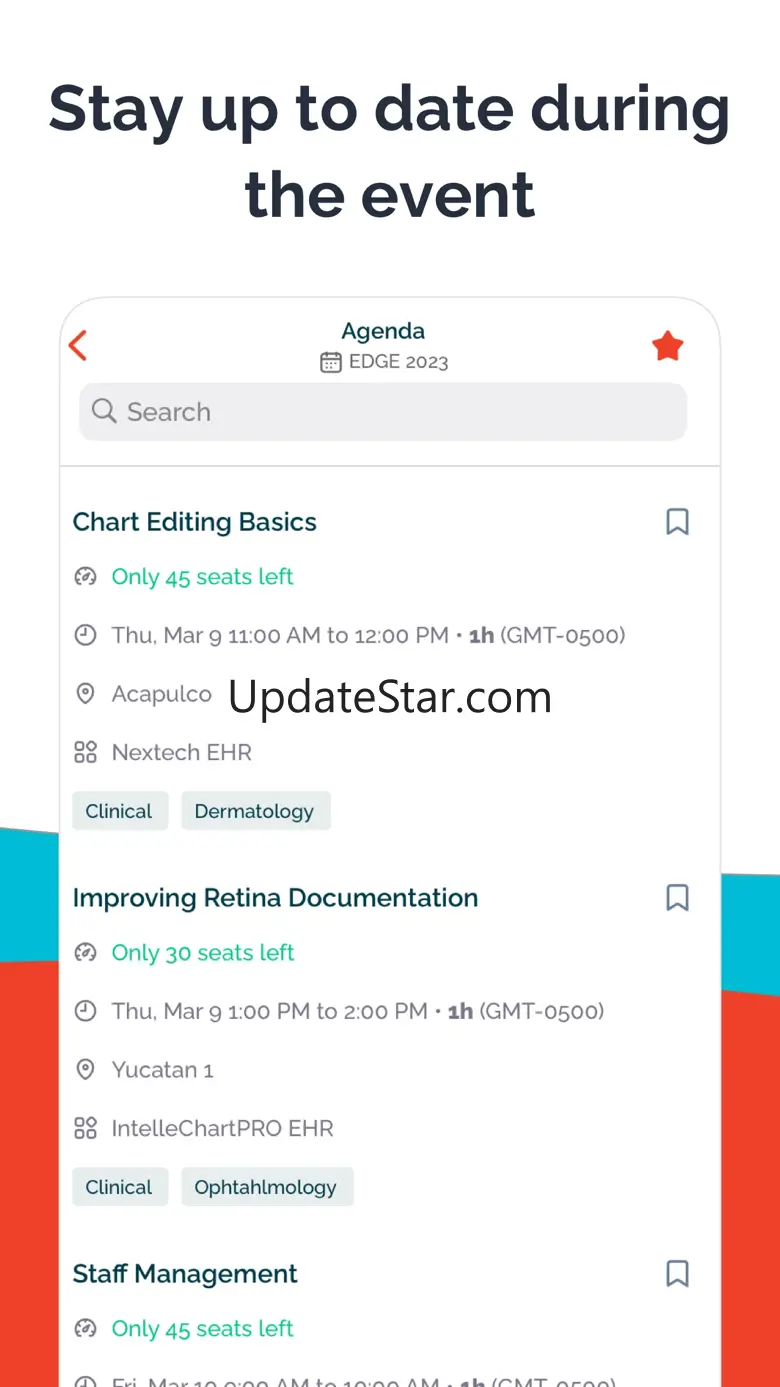Click the calendar icon beside EDGE 2023

pyautogui.click(x=330, y=362)
